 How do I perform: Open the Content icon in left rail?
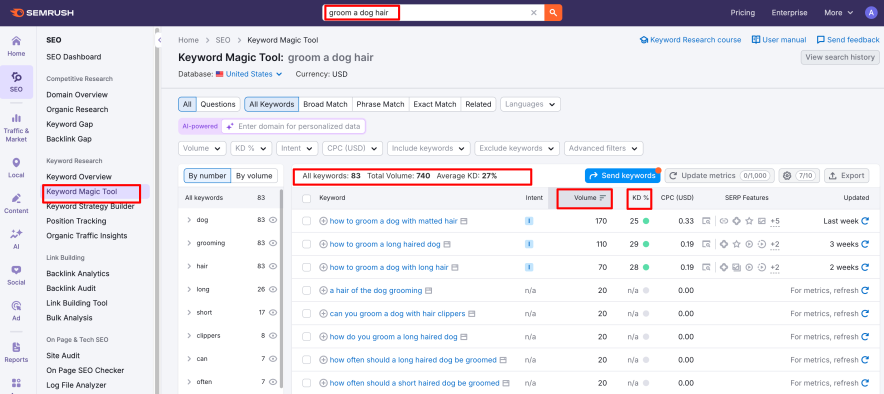tap(16, 203)
